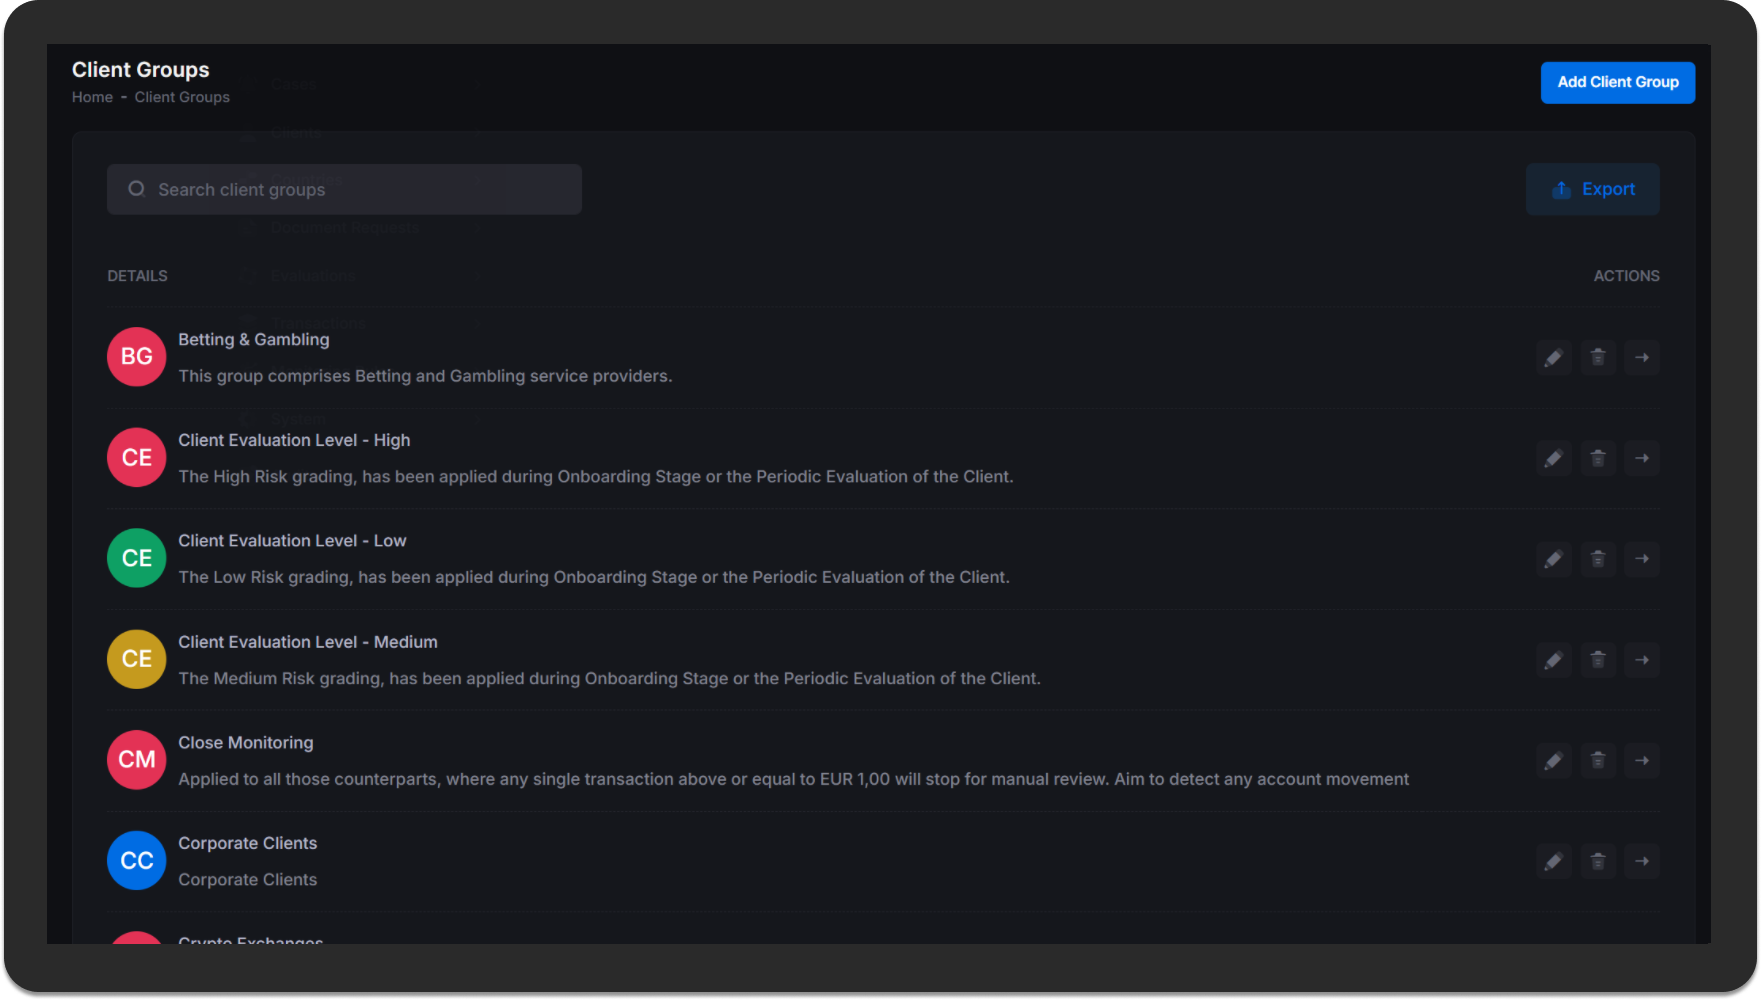Edit the Corporate Clients group
The image size is (1761, 1000).
pos(1553,861)
